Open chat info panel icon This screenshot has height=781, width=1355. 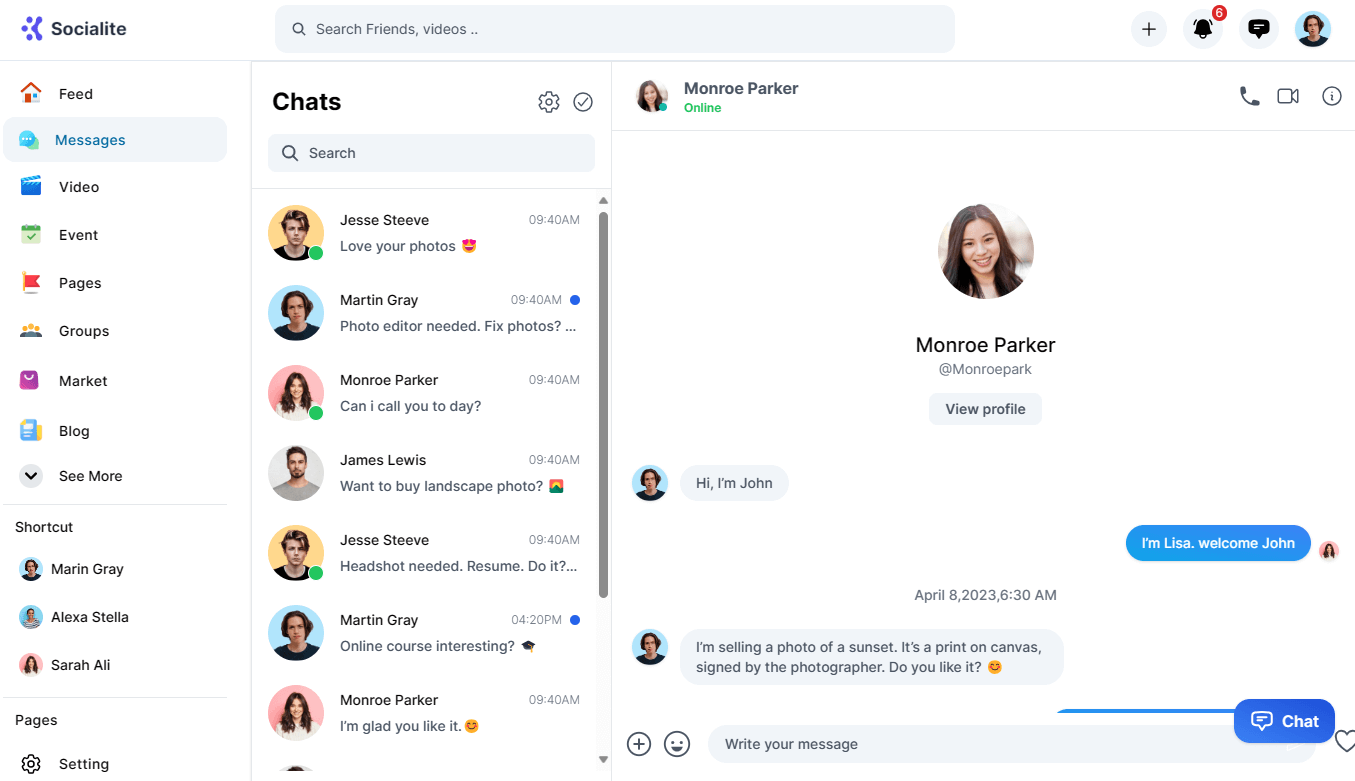(1331, 96)
